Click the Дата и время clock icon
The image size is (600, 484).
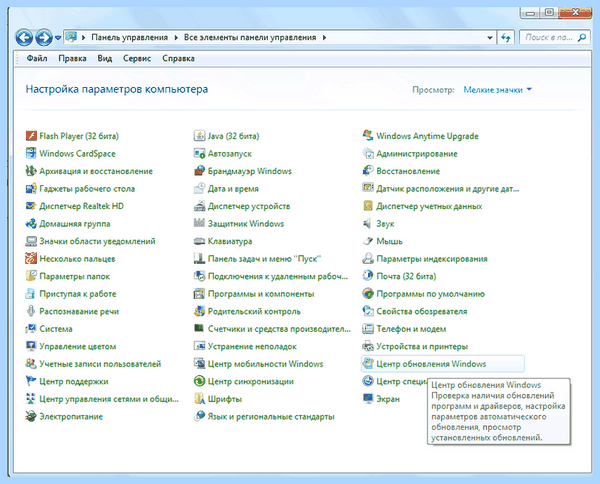(x=199, y=189)
